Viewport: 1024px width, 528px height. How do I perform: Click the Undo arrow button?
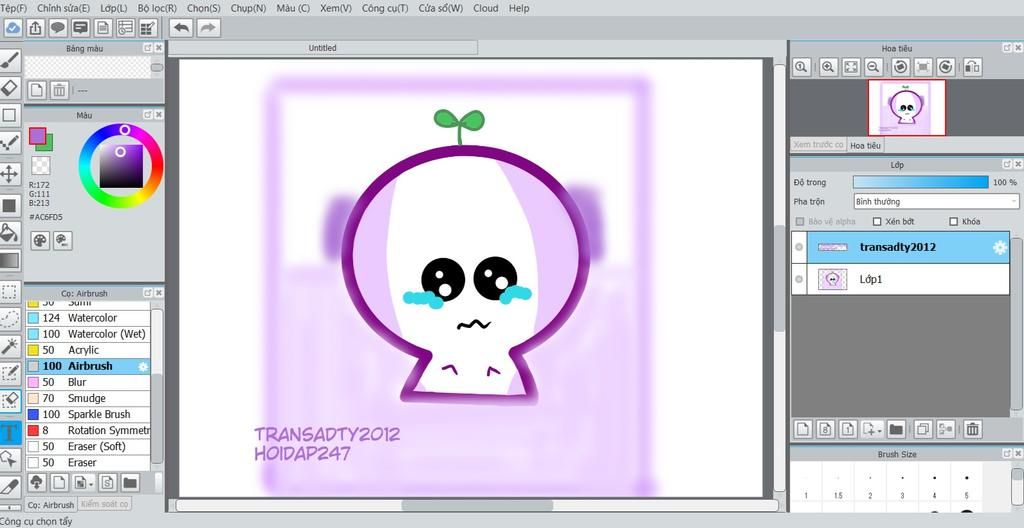coord(182,28)
